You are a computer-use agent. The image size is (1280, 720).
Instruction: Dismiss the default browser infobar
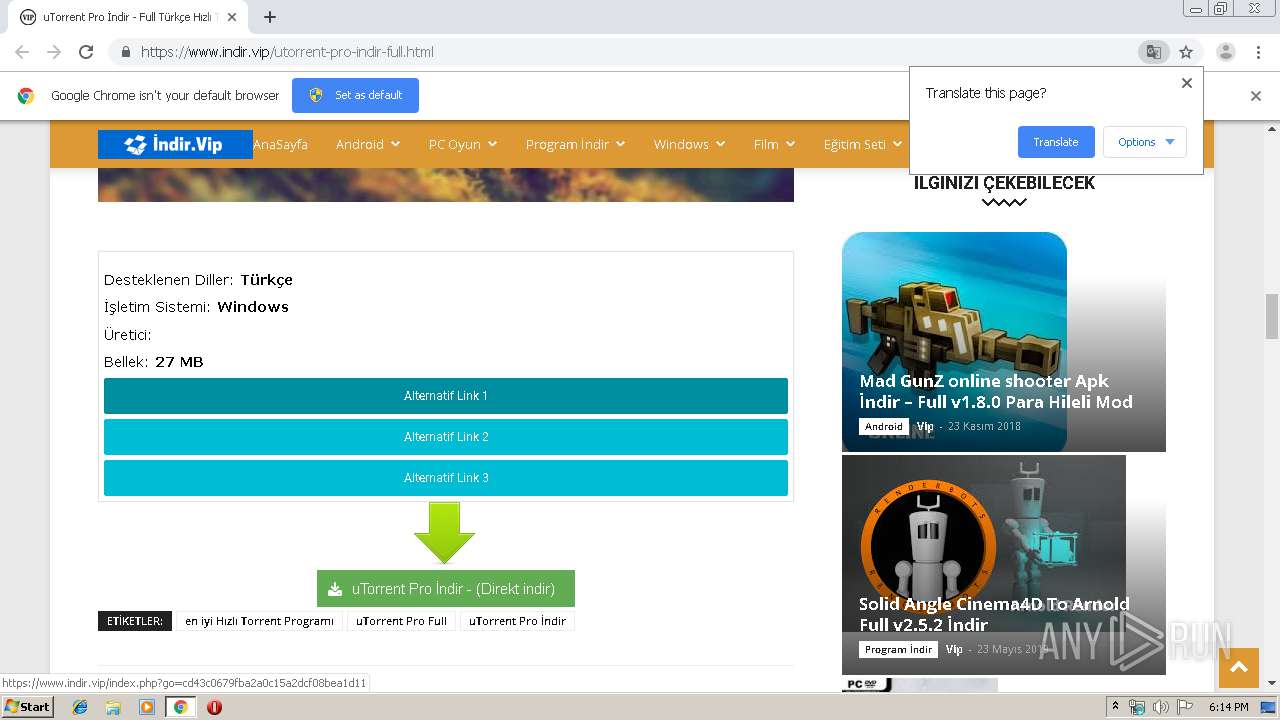click(1256, 96)
